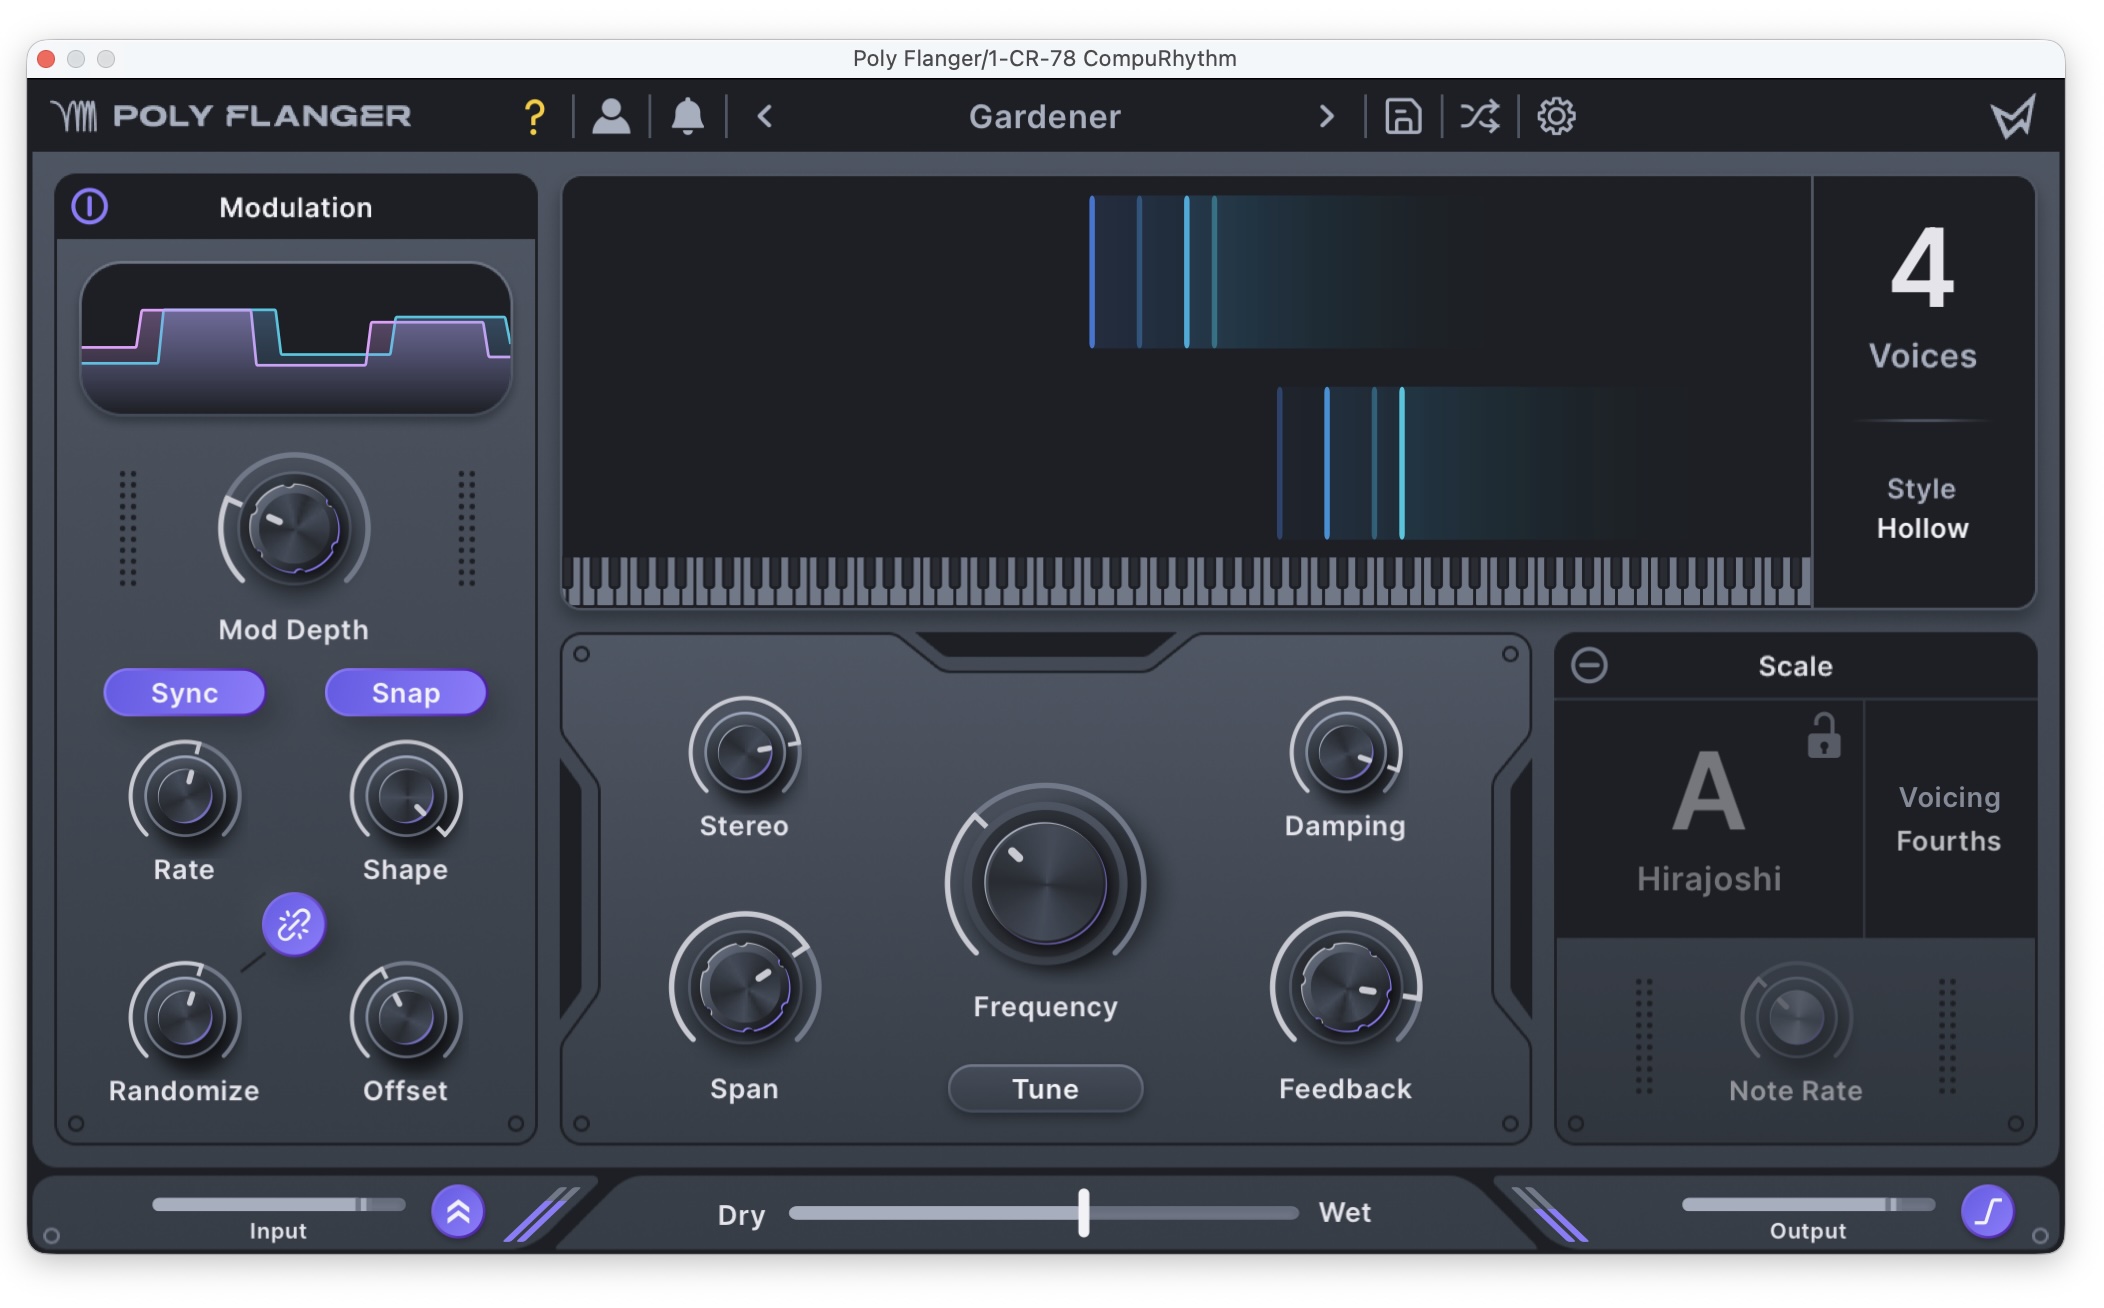Save preset with floppy disk icon
The height and width of the screenshot is (1308, 2104).
[x=1402, y=117]
